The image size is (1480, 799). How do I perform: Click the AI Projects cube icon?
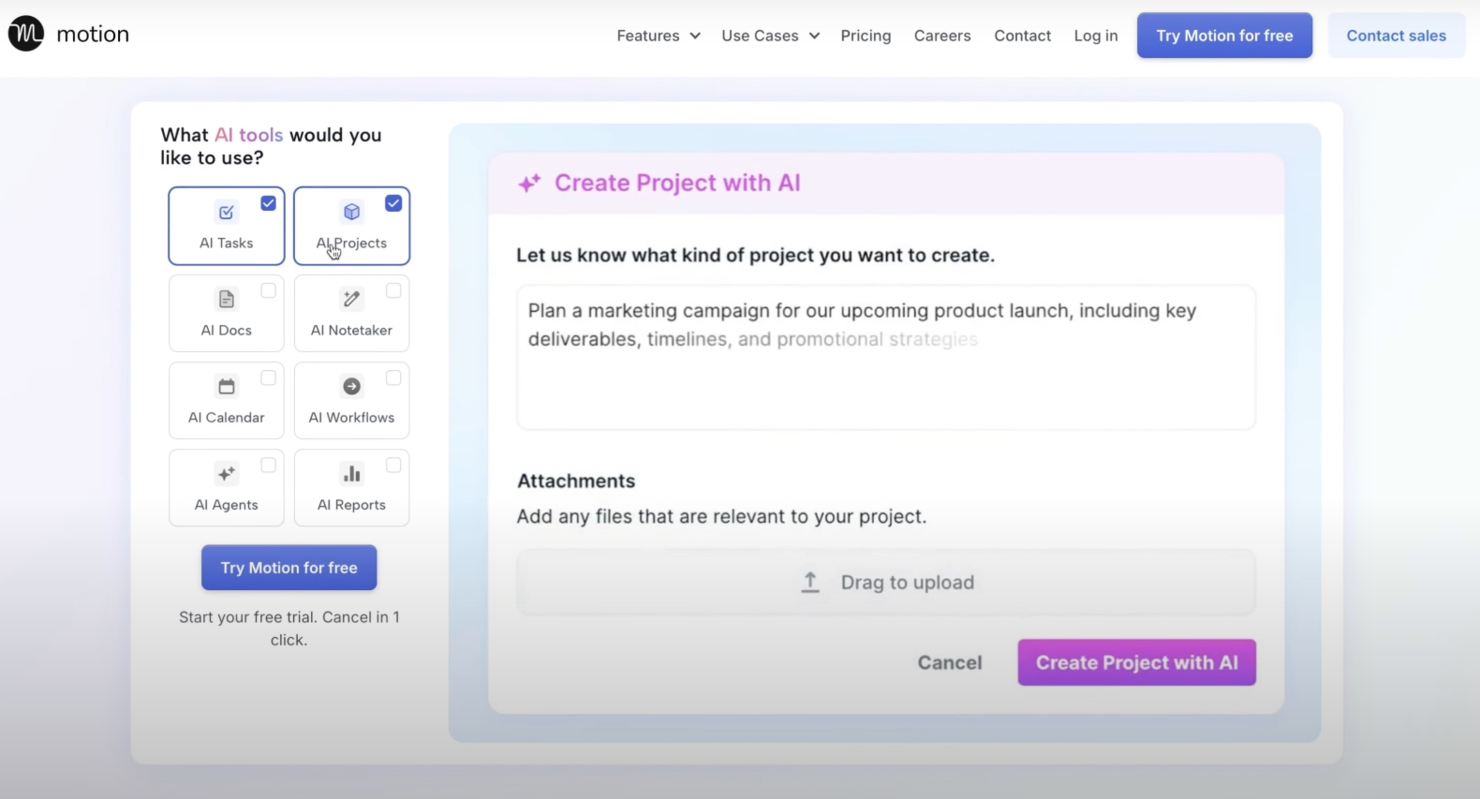[352, 212]
